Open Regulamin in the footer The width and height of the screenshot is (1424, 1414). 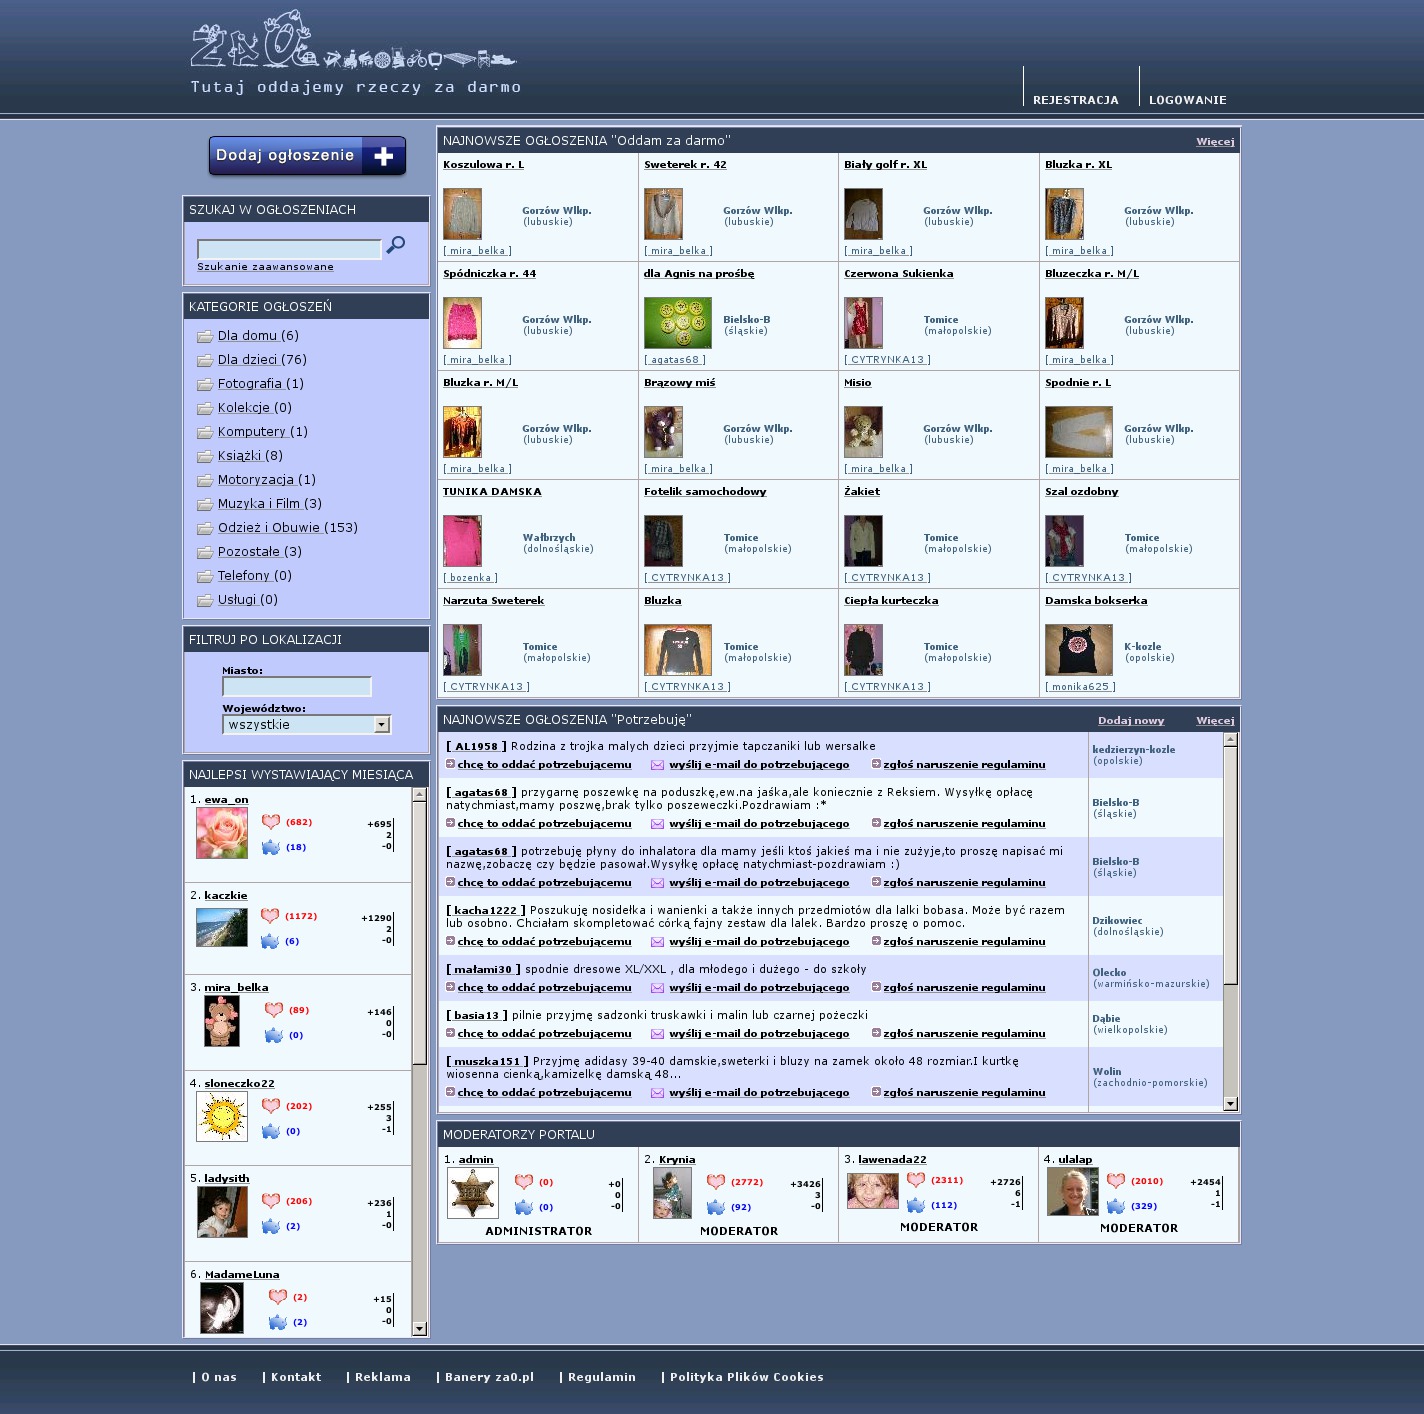[601, 1377]
